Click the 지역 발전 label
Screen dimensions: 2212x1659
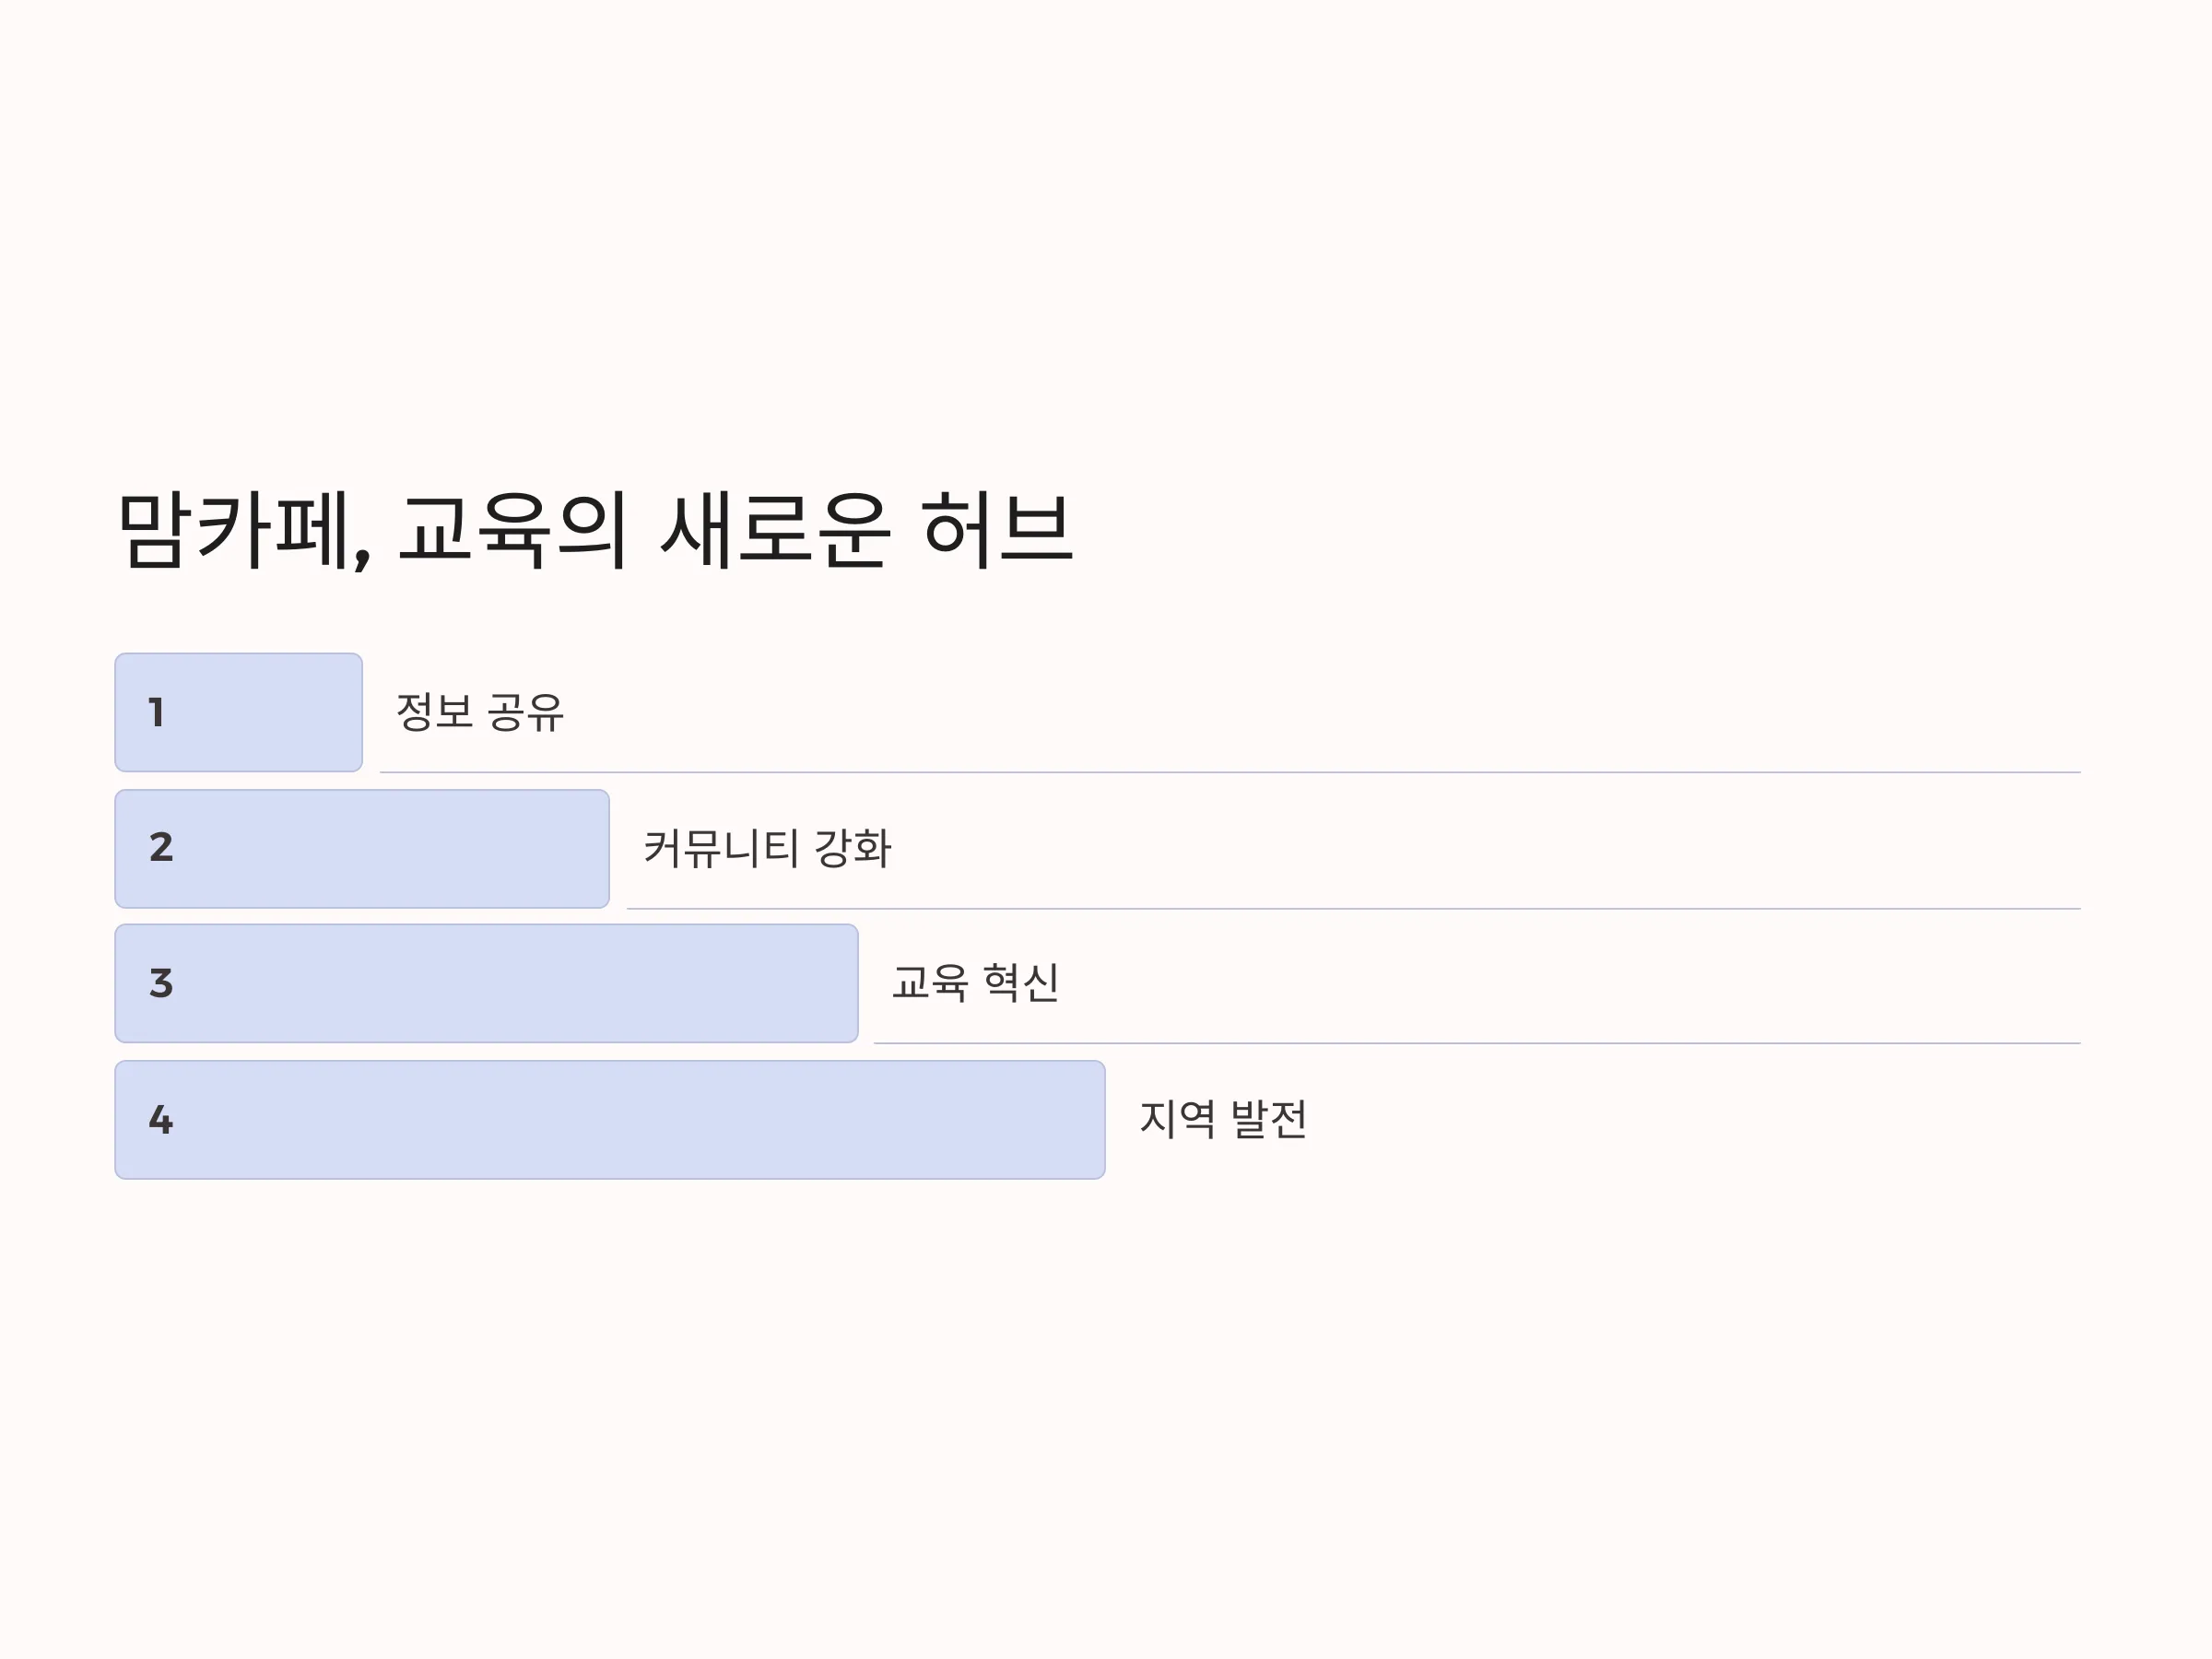[x=1223, y=1119]
